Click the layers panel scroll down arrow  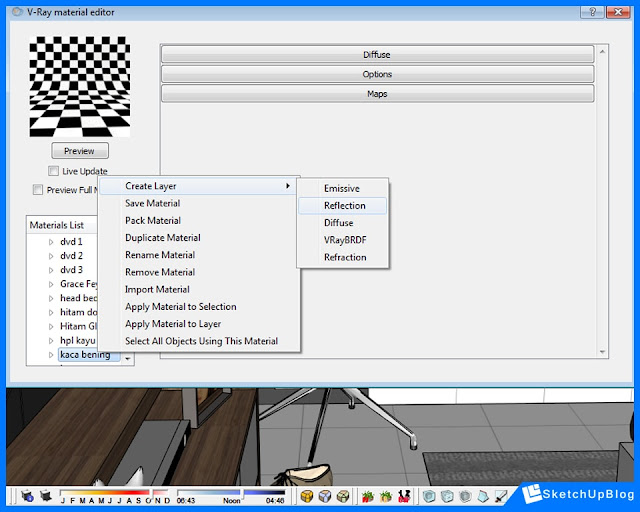pyautogui.click(x=602, y=352)
